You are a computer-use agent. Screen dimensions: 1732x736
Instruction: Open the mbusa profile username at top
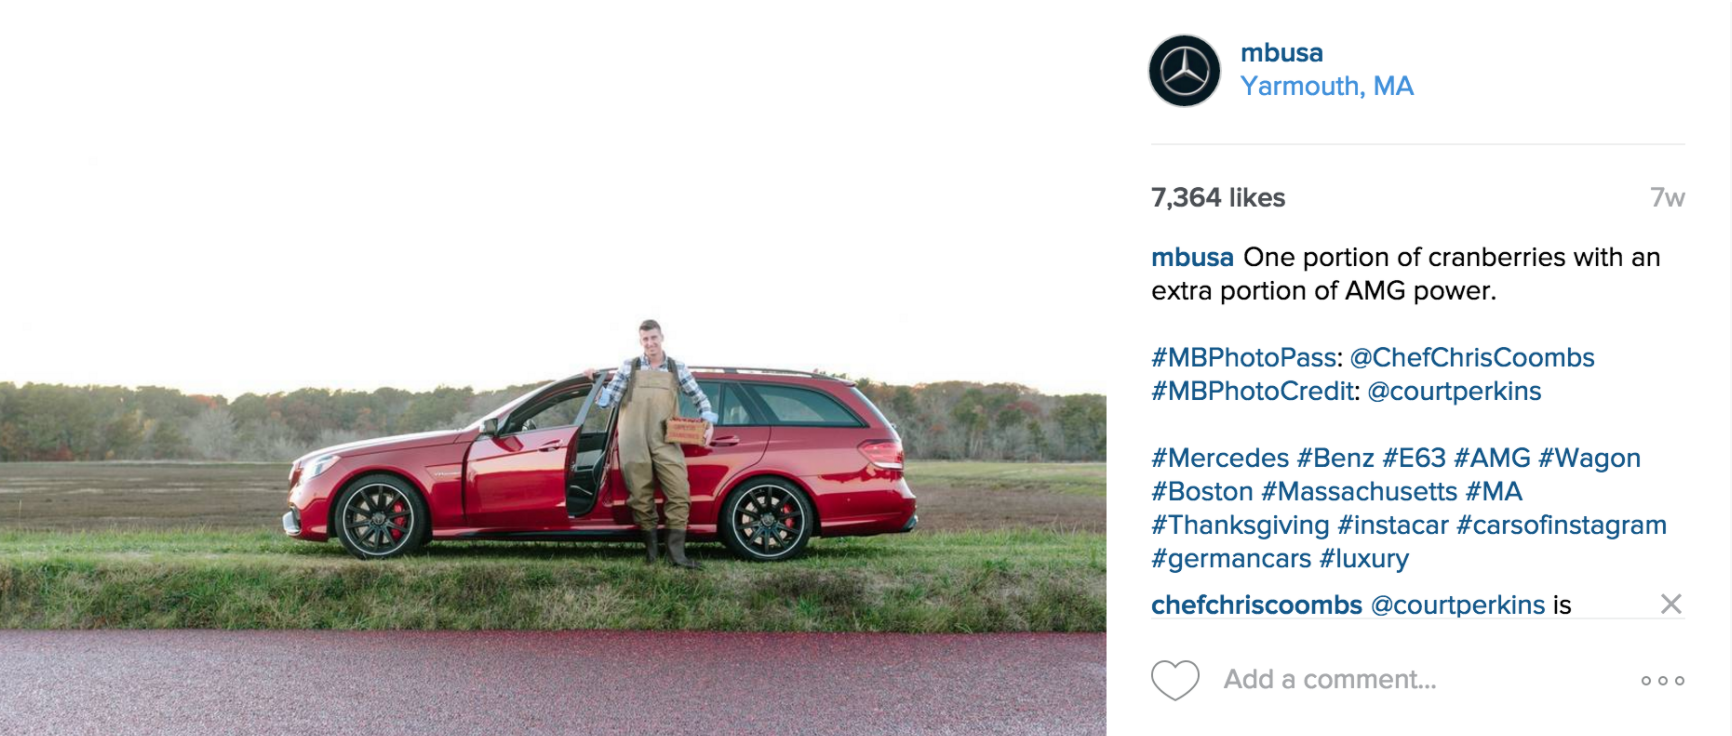[1282, 53]
